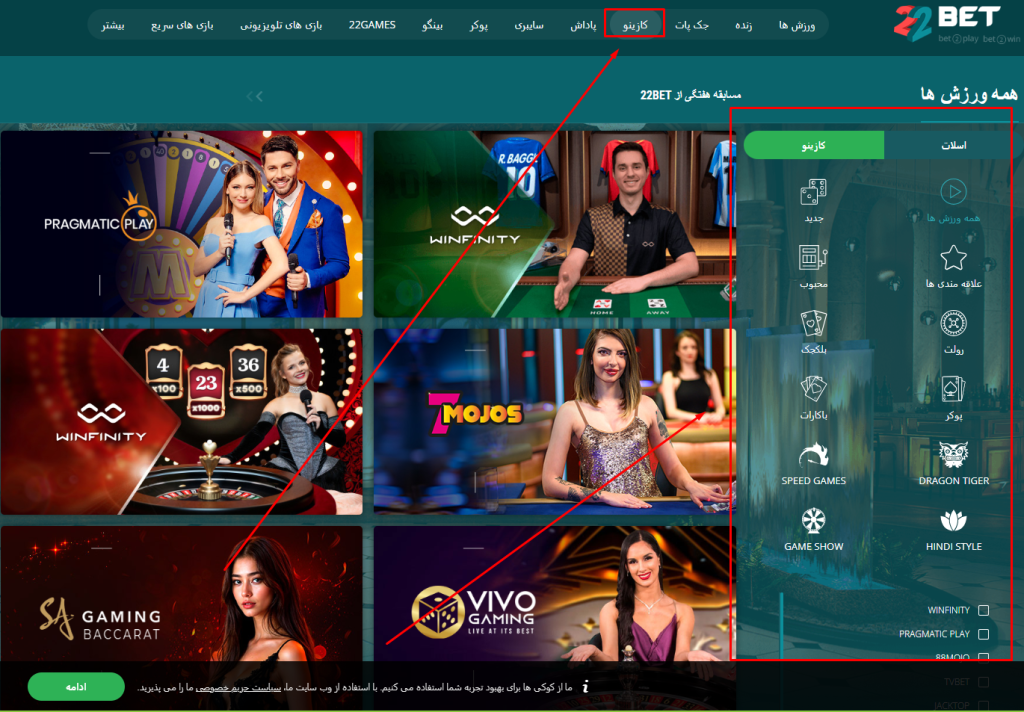Open the علاقه مندی ها favorites star icon
1024x712 pixels.
coord(953,257)
